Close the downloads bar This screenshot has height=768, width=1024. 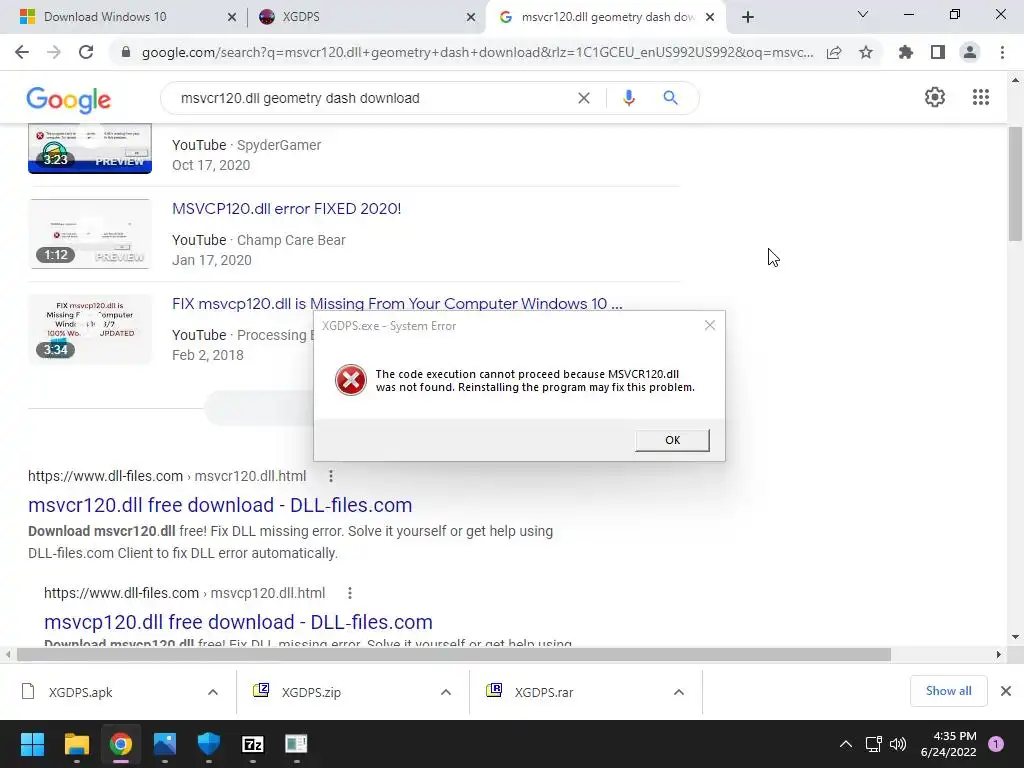click(1006, 691)
